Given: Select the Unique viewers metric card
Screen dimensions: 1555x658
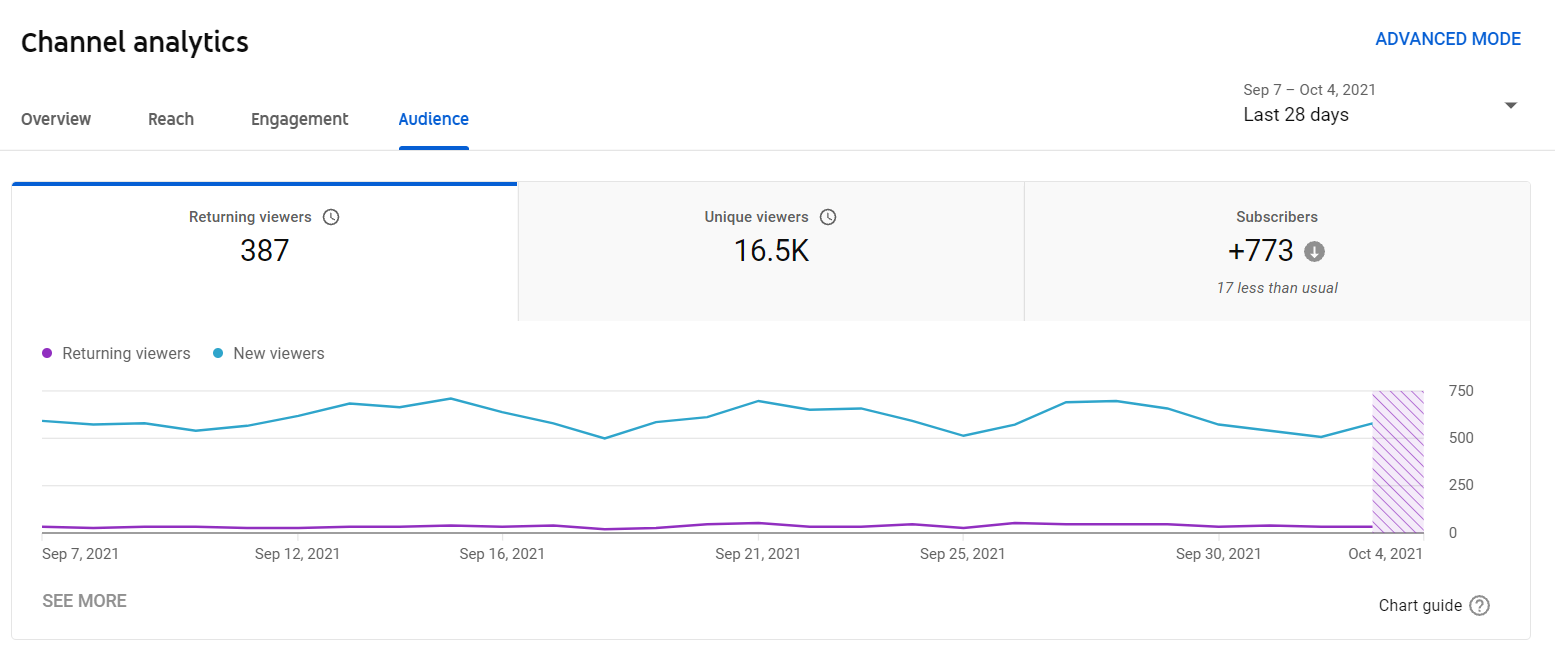Looking at the screenshot, I should (770, 250).
